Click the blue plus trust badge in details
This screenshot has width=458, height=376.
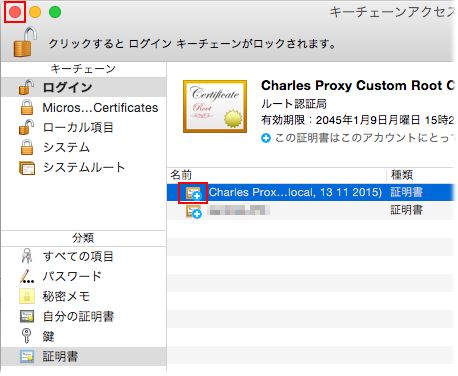pos(266,138)
